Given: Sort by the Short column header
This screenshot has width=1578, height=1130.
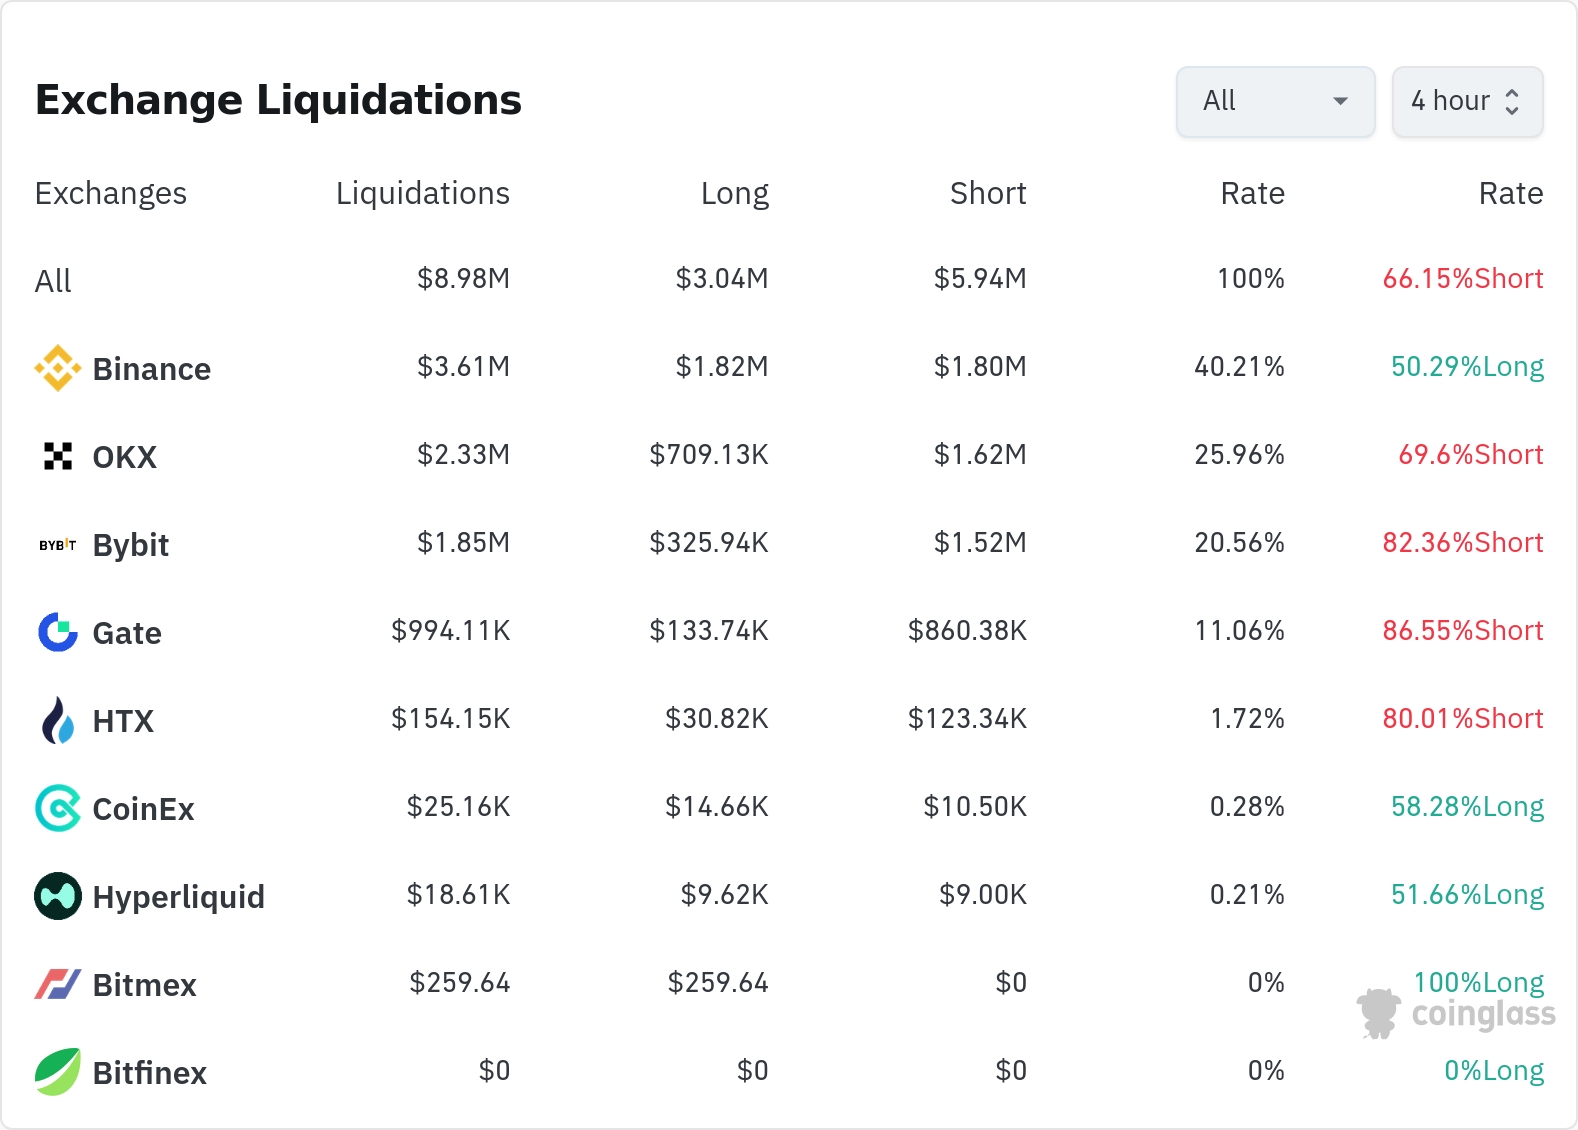Looking at the screenshot, I should click(x=988, y=193).
